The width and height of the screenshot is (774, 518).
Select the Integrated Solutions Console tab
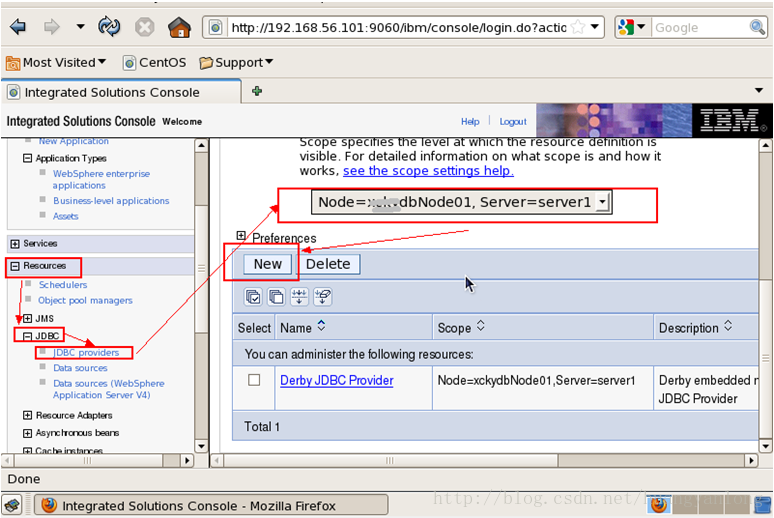(121, 92)
